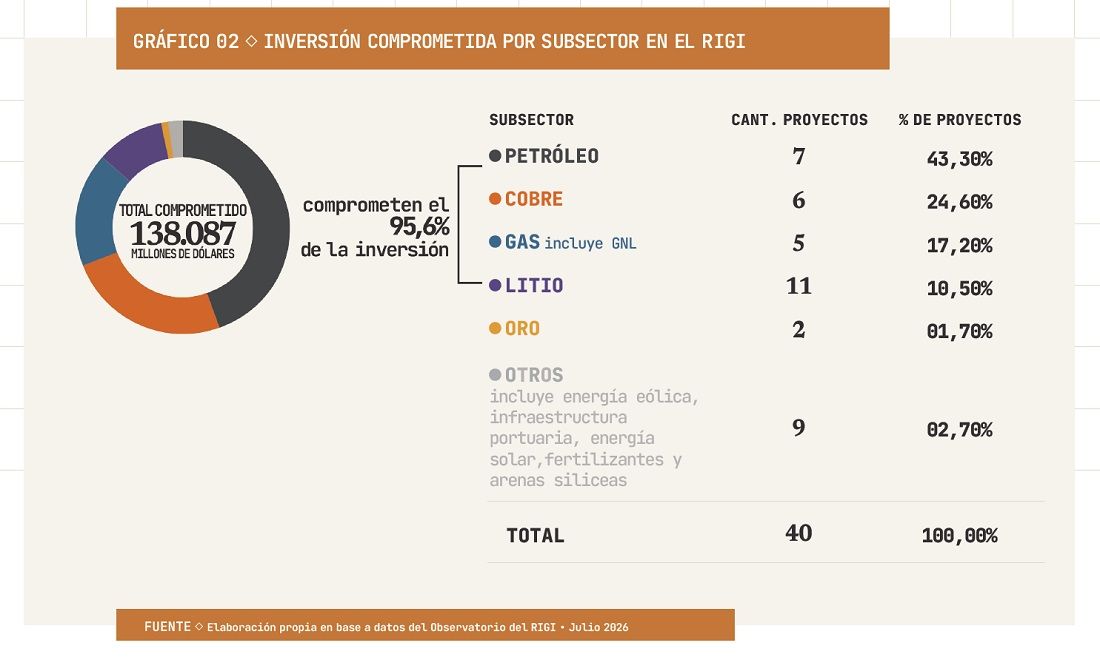The width and height of the screenshot is (1100, 657).
Task: Click the 43,30% value for Petróleo
Action: click(960, 159)
